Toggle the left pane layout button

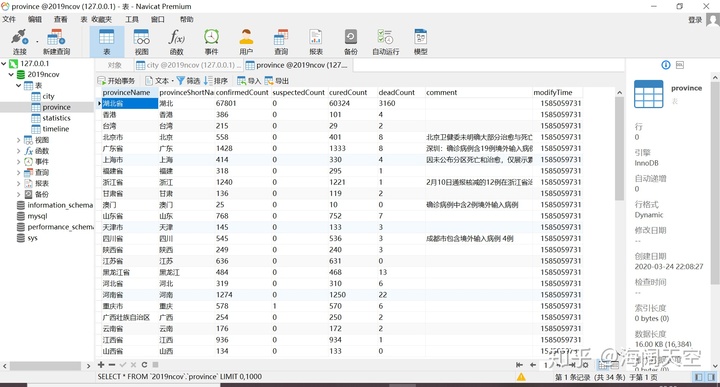[x=698, y=377]
